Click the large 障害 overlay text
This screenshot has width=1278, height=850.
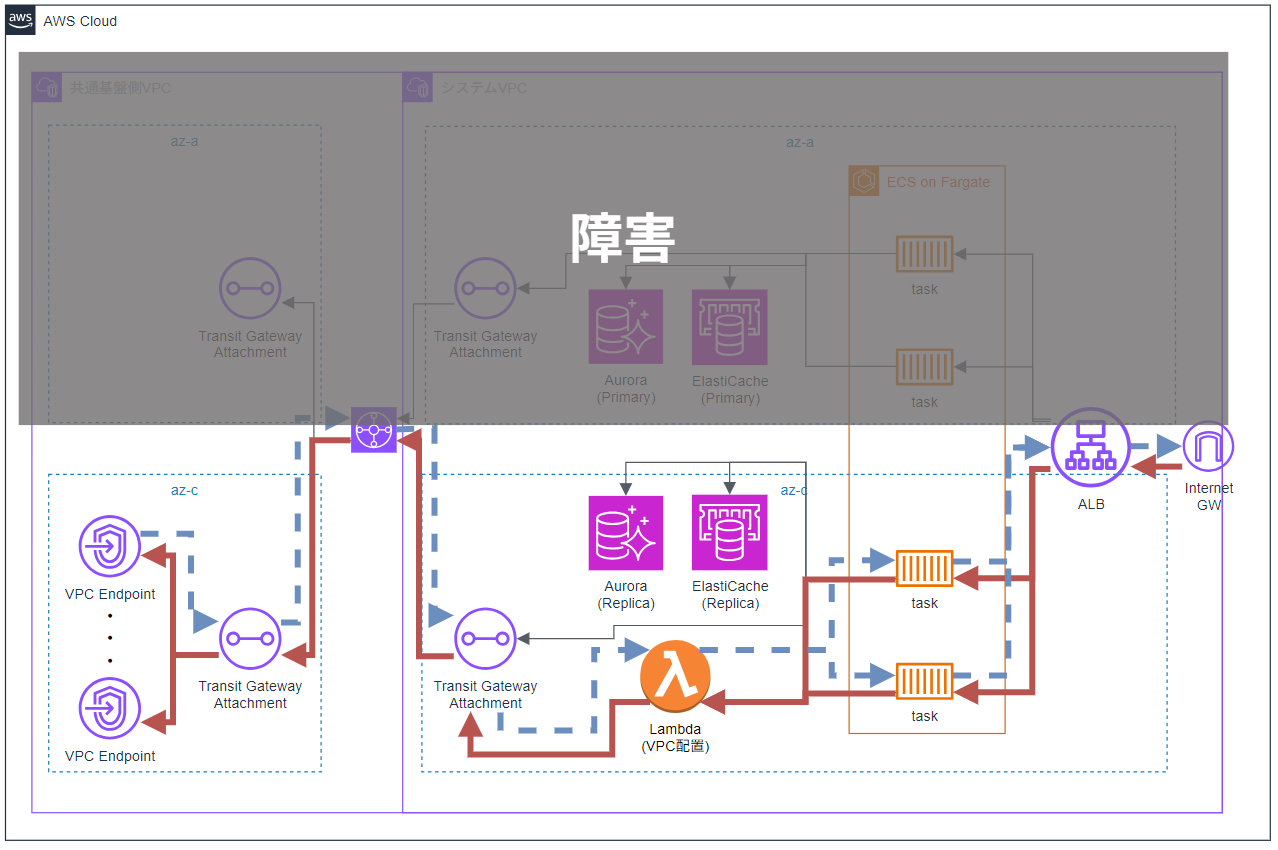(x=623, y=238)
